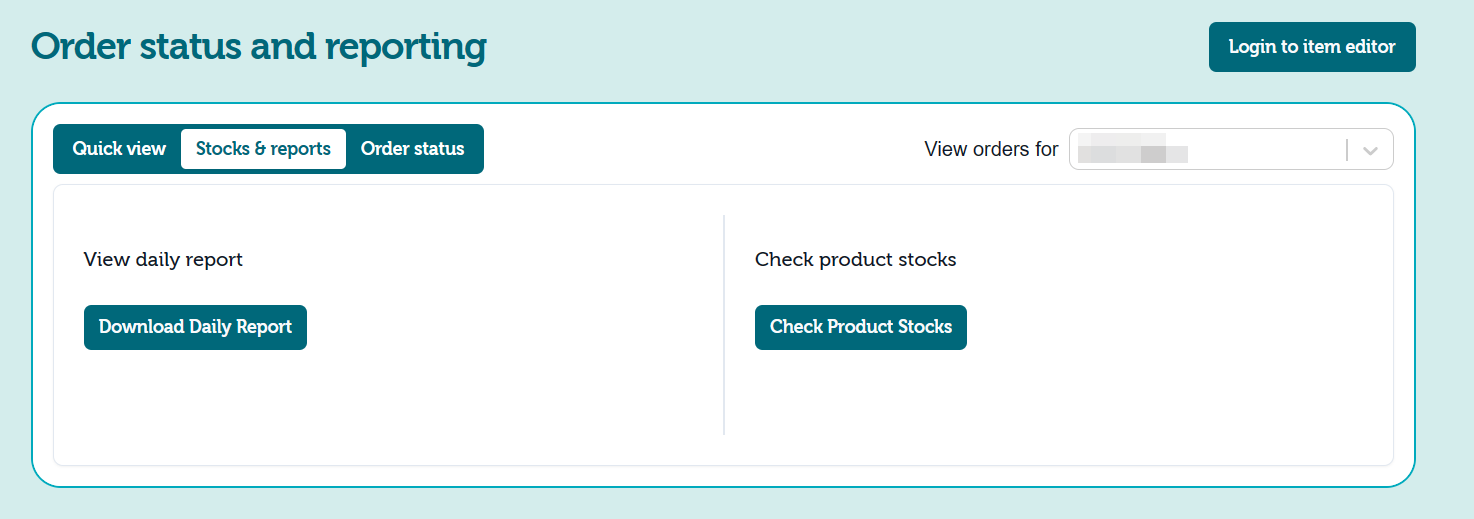Click empty space below Check Product Stocks button

[x=861, y=400]
